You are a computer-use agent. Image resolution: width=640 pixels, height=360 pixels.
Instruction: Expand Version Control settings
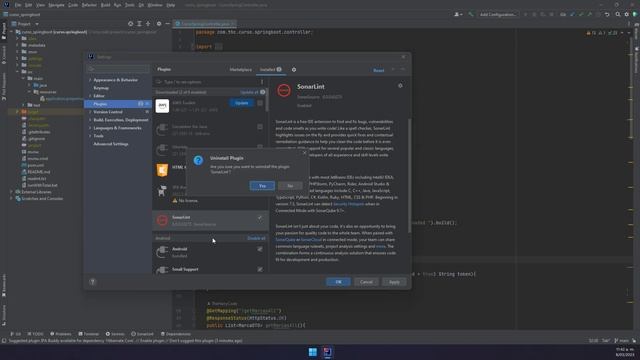[x=90, y=112]
